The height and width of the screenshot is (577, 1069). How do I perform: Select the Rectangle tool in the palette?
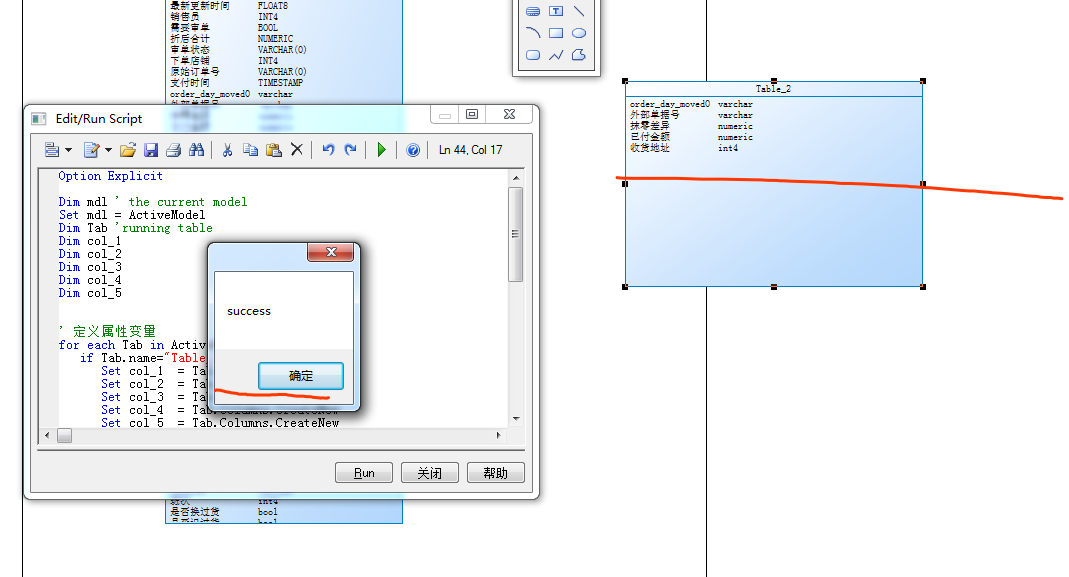coord(556,33)
